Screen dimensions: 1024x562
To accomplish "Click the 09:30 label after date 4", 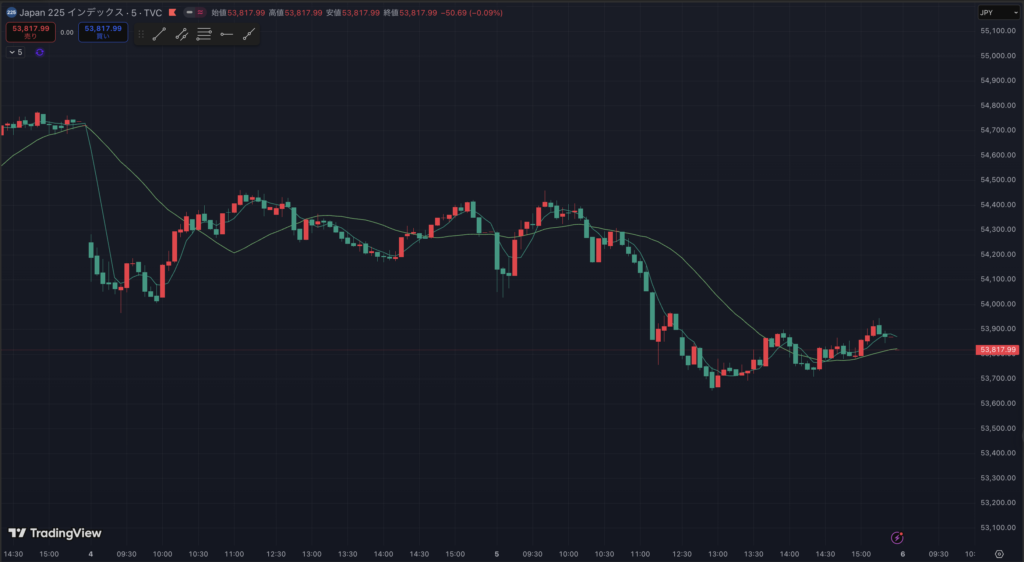I will [x=126, y=553].
